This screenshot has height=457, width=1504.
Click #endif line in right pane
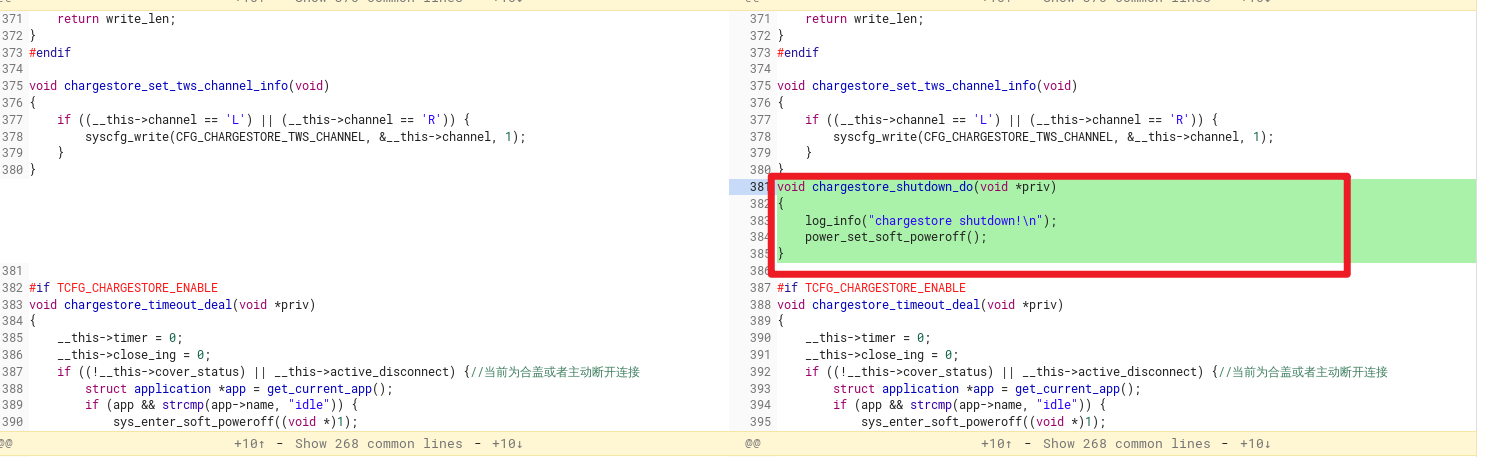pyautogui.click(x=798, y=53)
